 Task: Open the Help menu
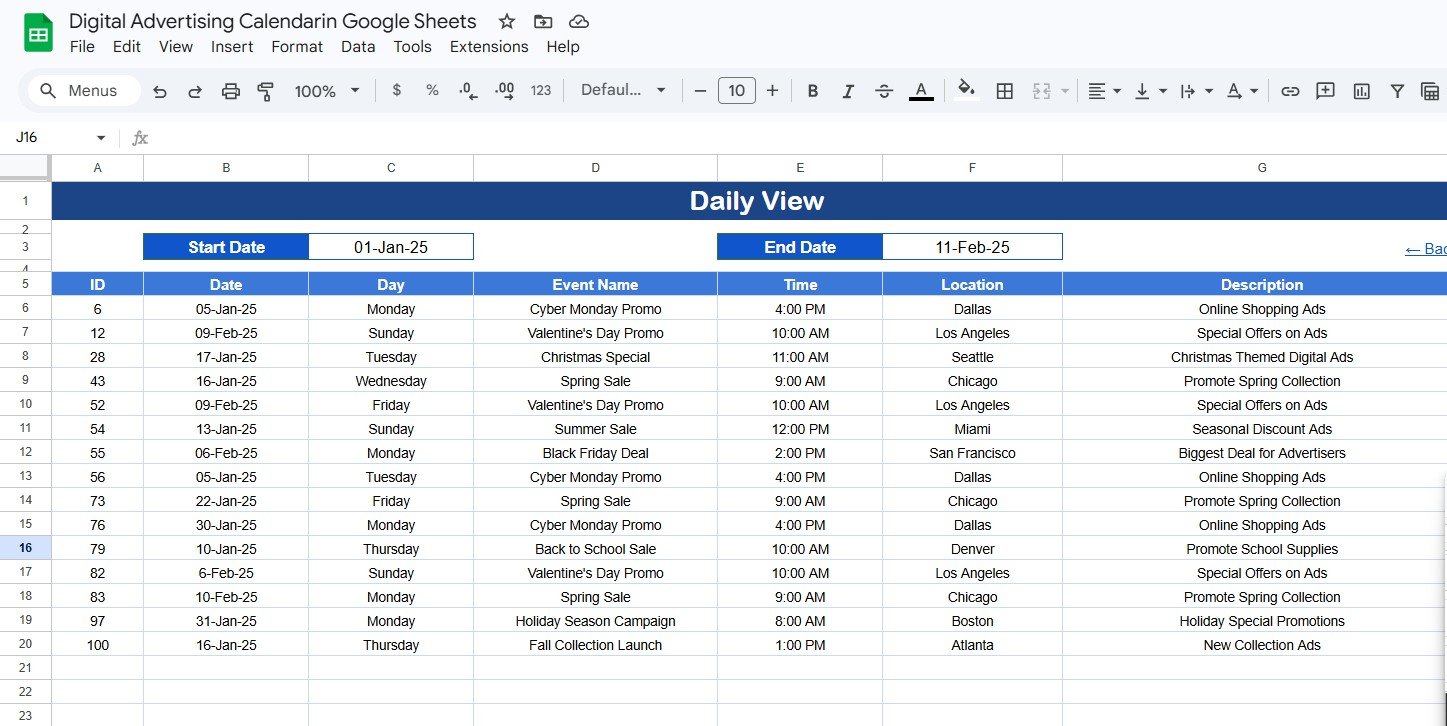(563, 47)
